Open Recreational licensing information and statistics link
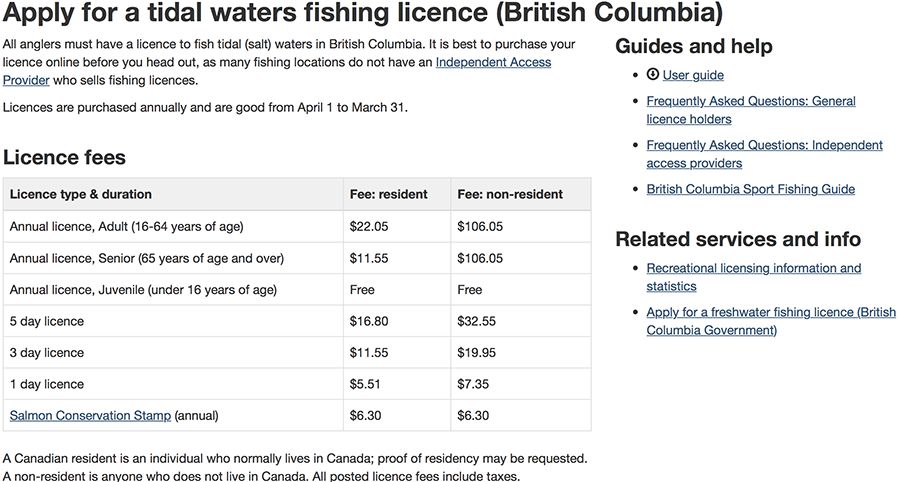 [x=754, y=277]
